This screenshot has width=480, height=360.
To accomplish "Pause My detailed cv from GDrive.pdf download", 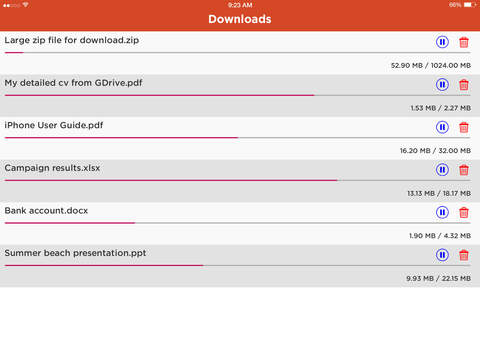I will [442, 85].
